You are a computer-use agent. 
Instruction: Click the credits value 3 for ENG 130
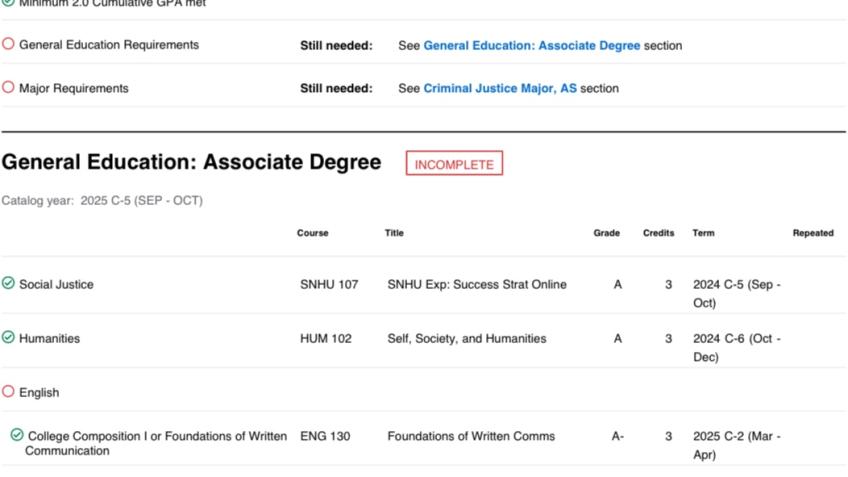pos(668,436)
